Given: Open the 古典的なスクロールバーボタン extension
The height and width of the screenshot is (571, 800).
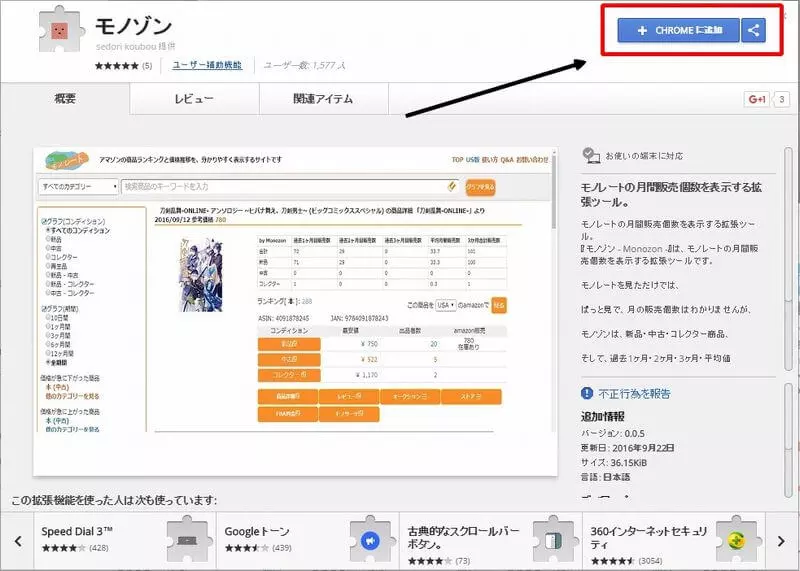Looking at the screenshot, I should pos(491,540).
